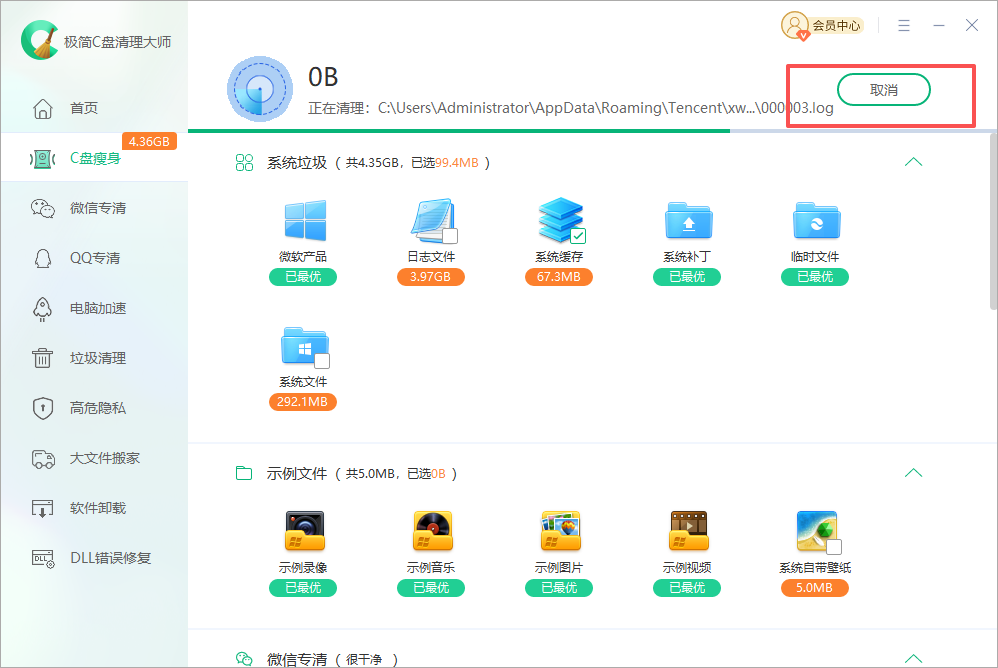
Task: Select the 示例音乐 sample music icon
Action: pos(431,530)
